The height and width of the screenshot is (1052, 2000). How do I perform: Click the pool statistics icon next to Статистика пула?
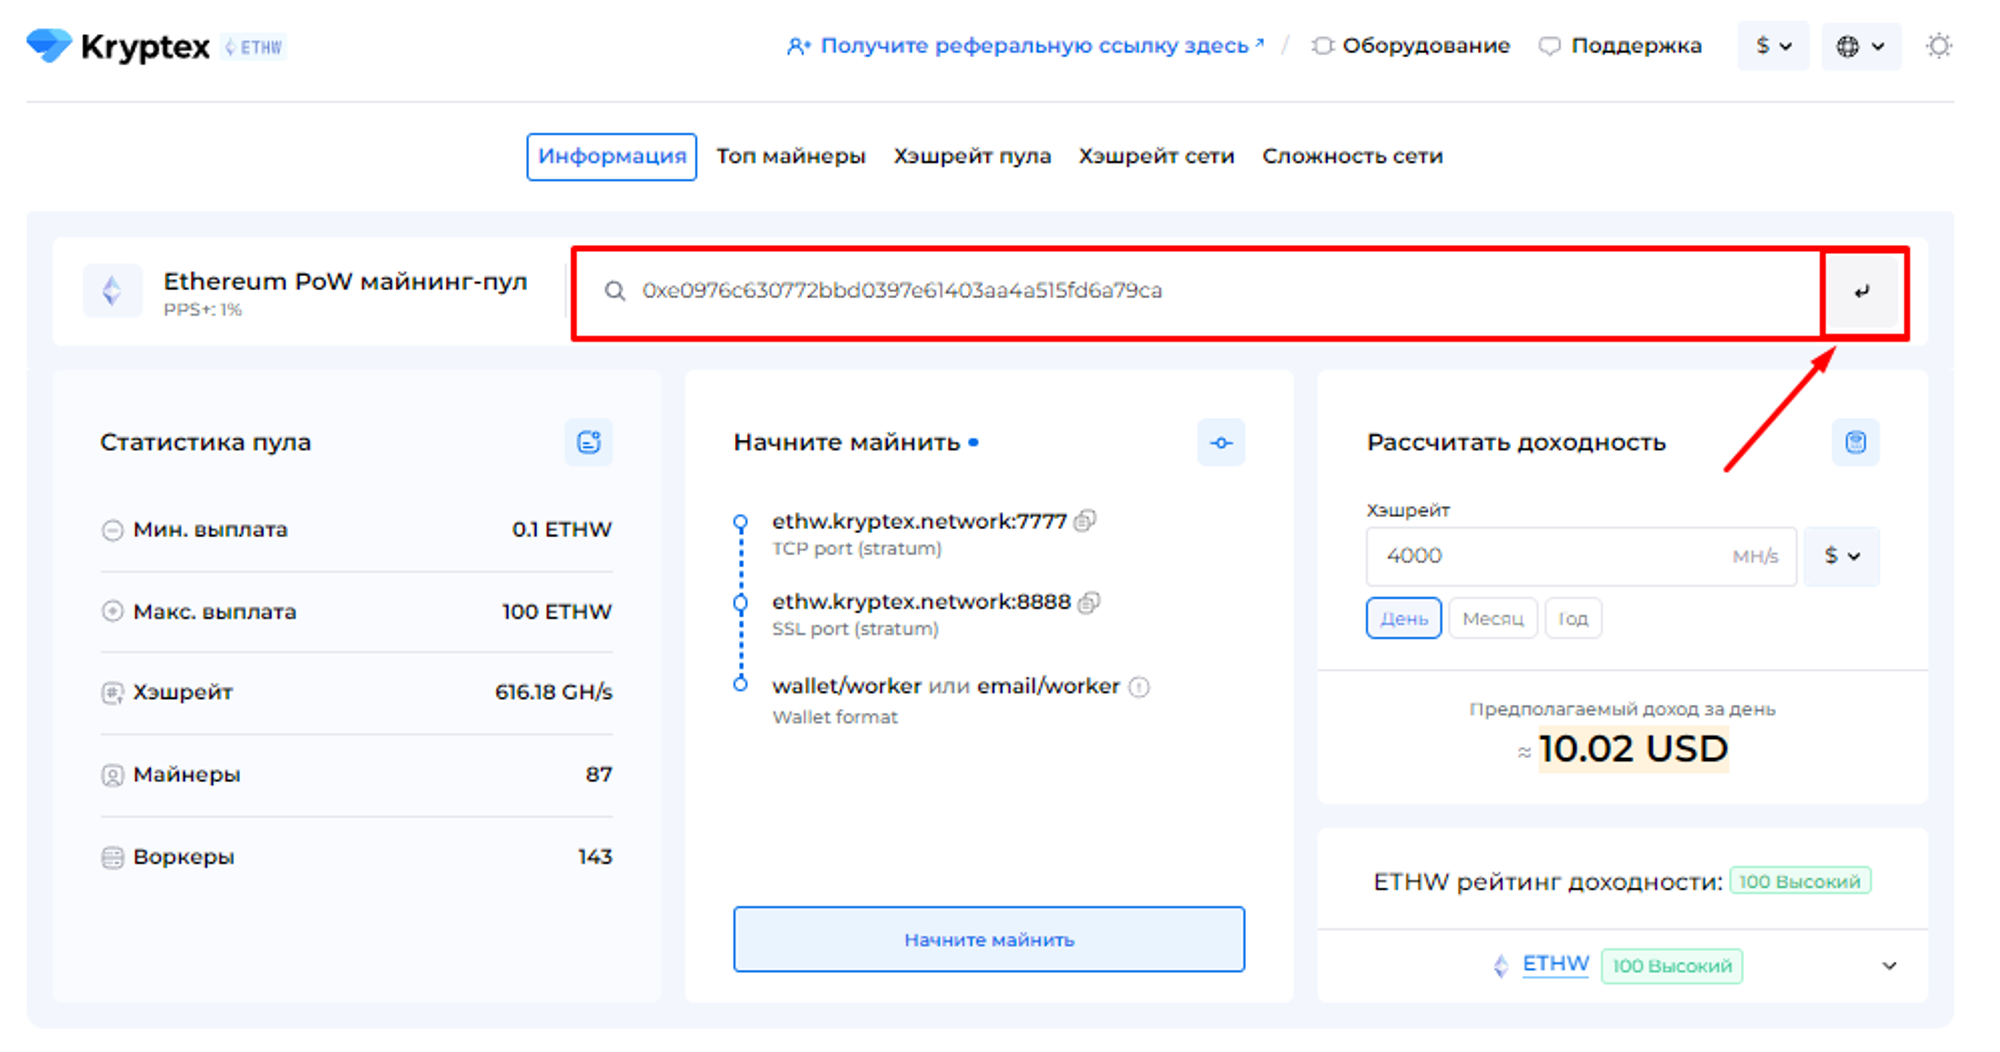coord(589,442)
